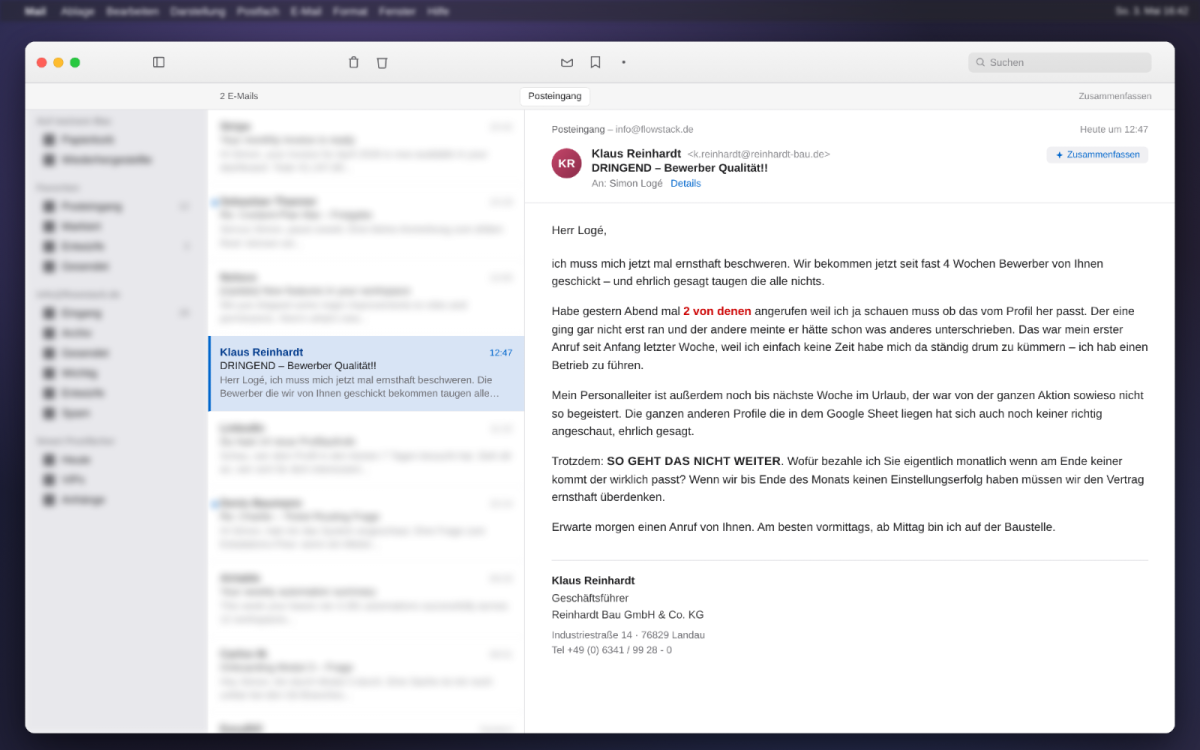Click the Posteingang – info@flowstack.de label

tap(622, 129)
